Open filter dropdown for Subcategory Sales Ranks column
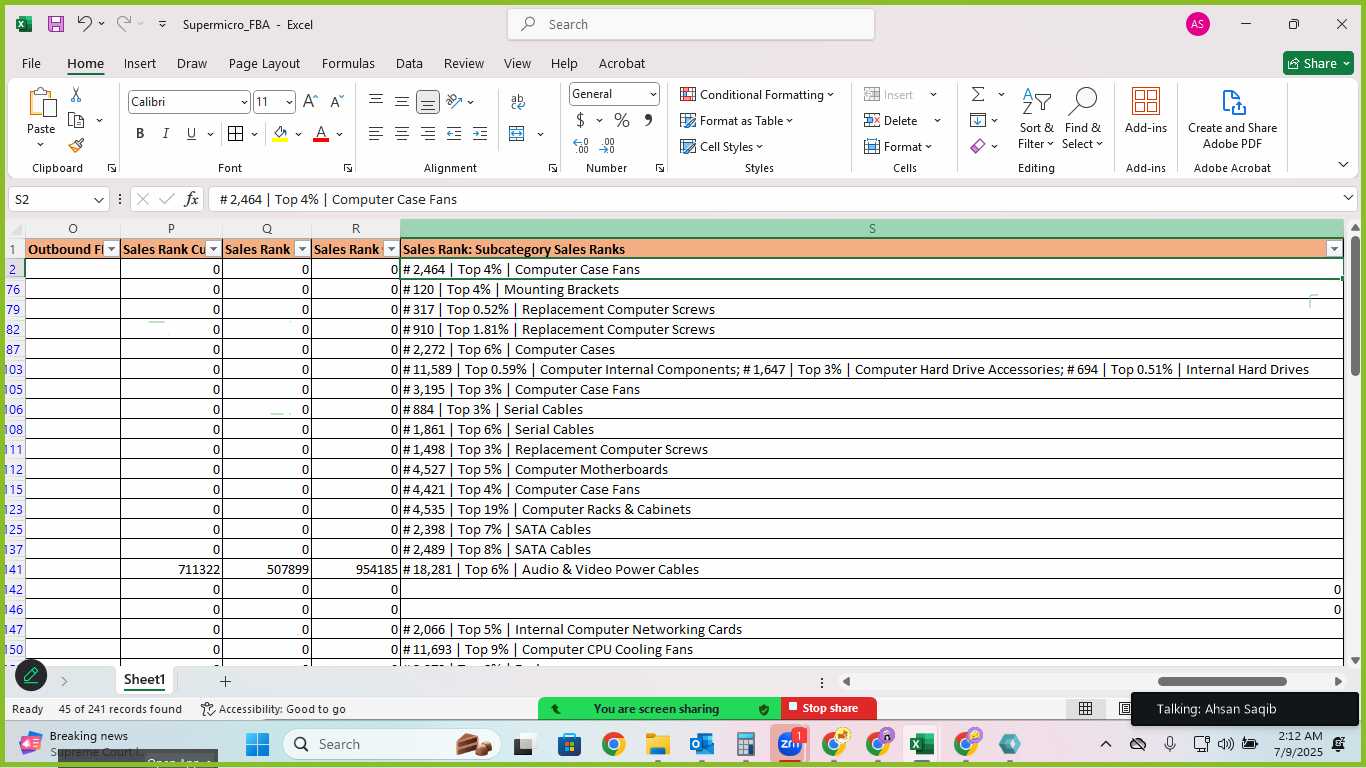1366x768 pixels. 1333,249
